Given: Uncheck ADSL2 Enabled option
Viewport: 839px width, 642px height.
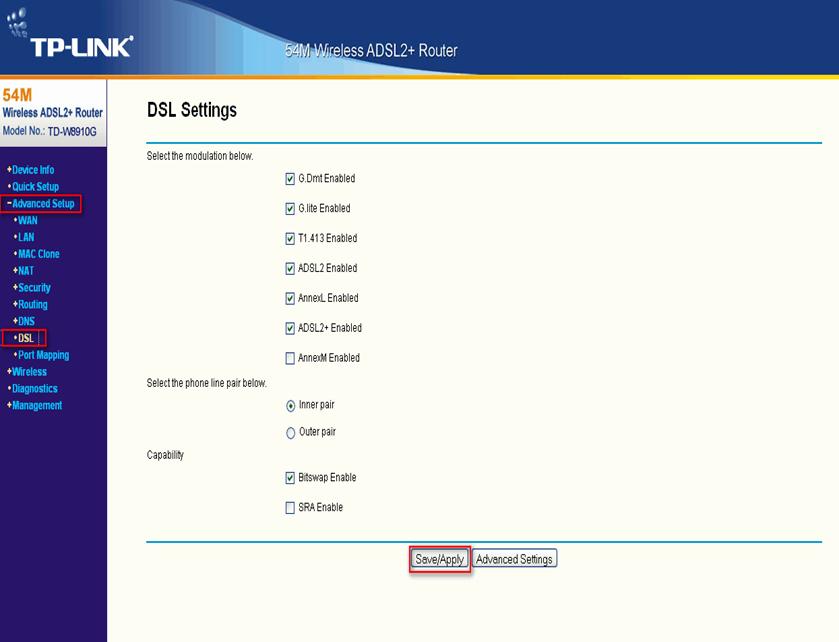Looking at the screenshot, I should point(290,269).
